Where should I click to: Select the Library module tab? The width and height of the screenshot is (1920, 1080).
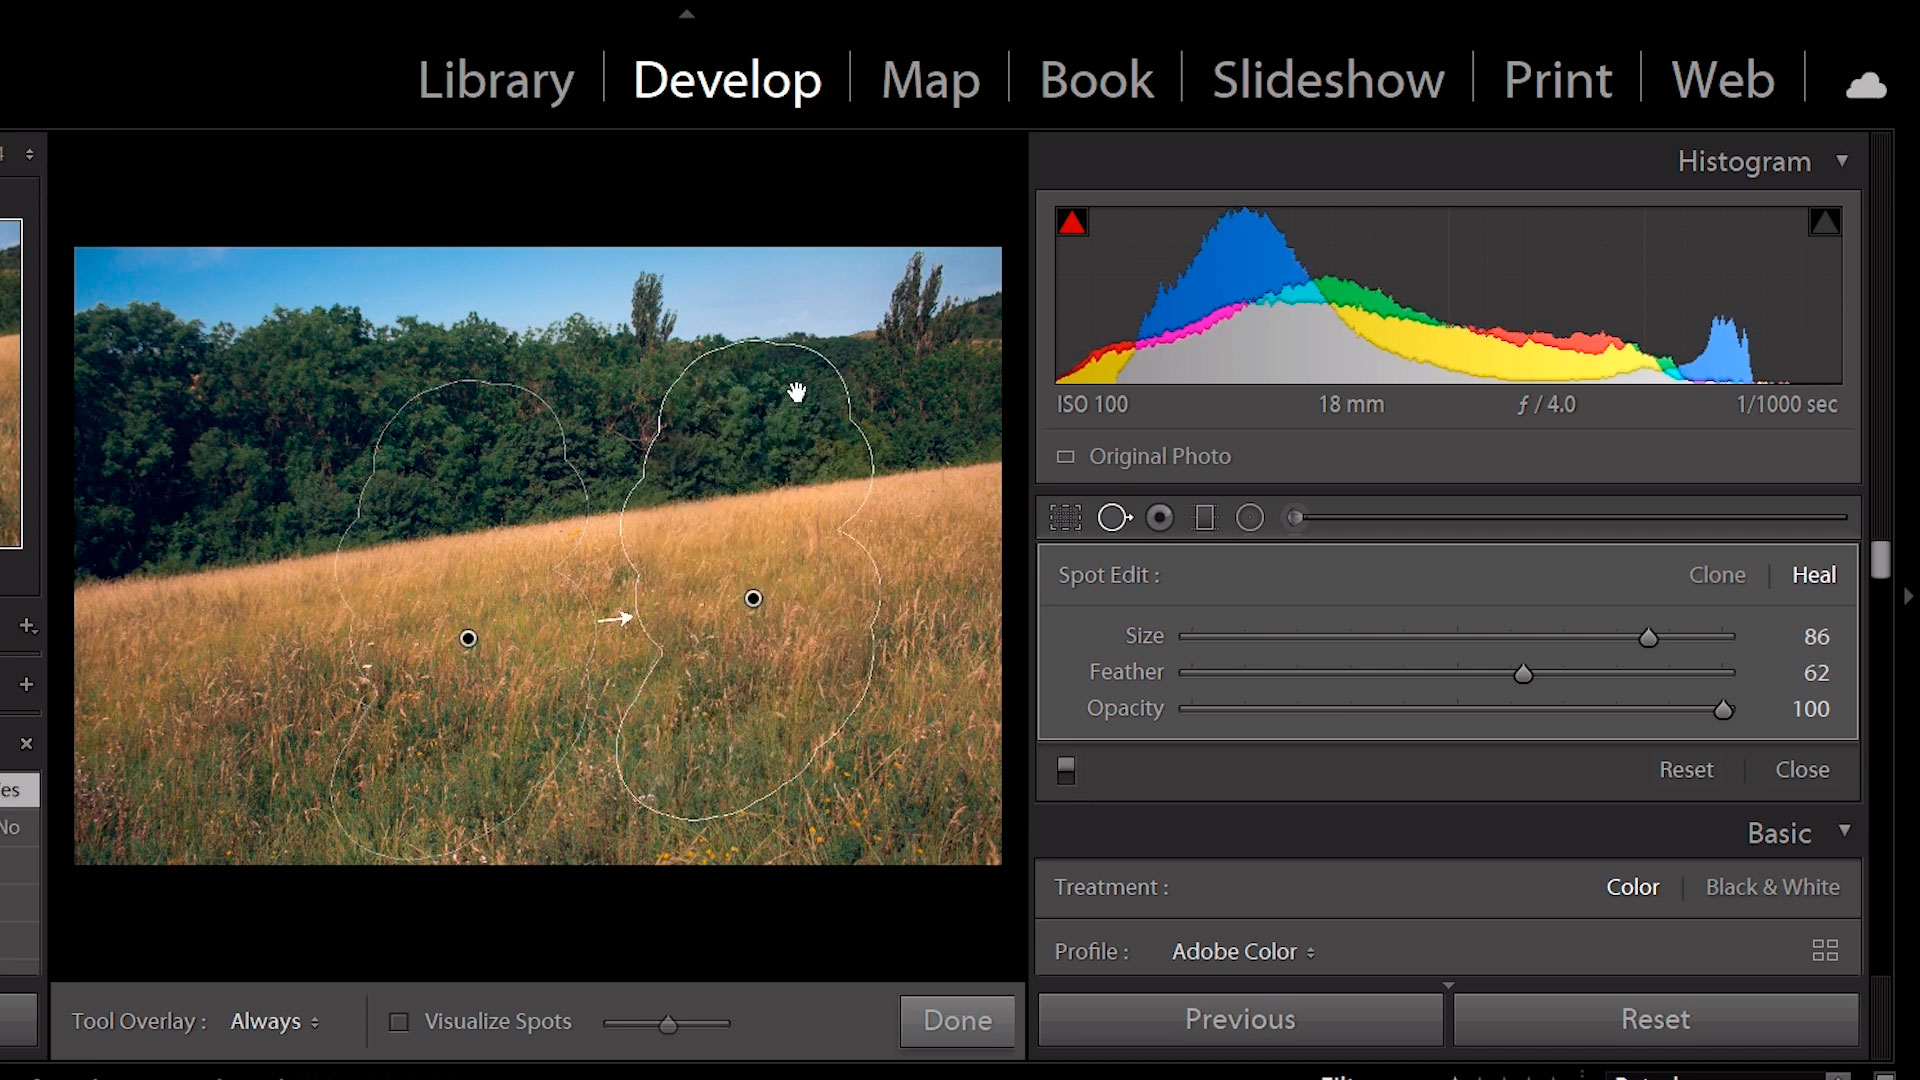pyautogui.click(x=496, y=79)
